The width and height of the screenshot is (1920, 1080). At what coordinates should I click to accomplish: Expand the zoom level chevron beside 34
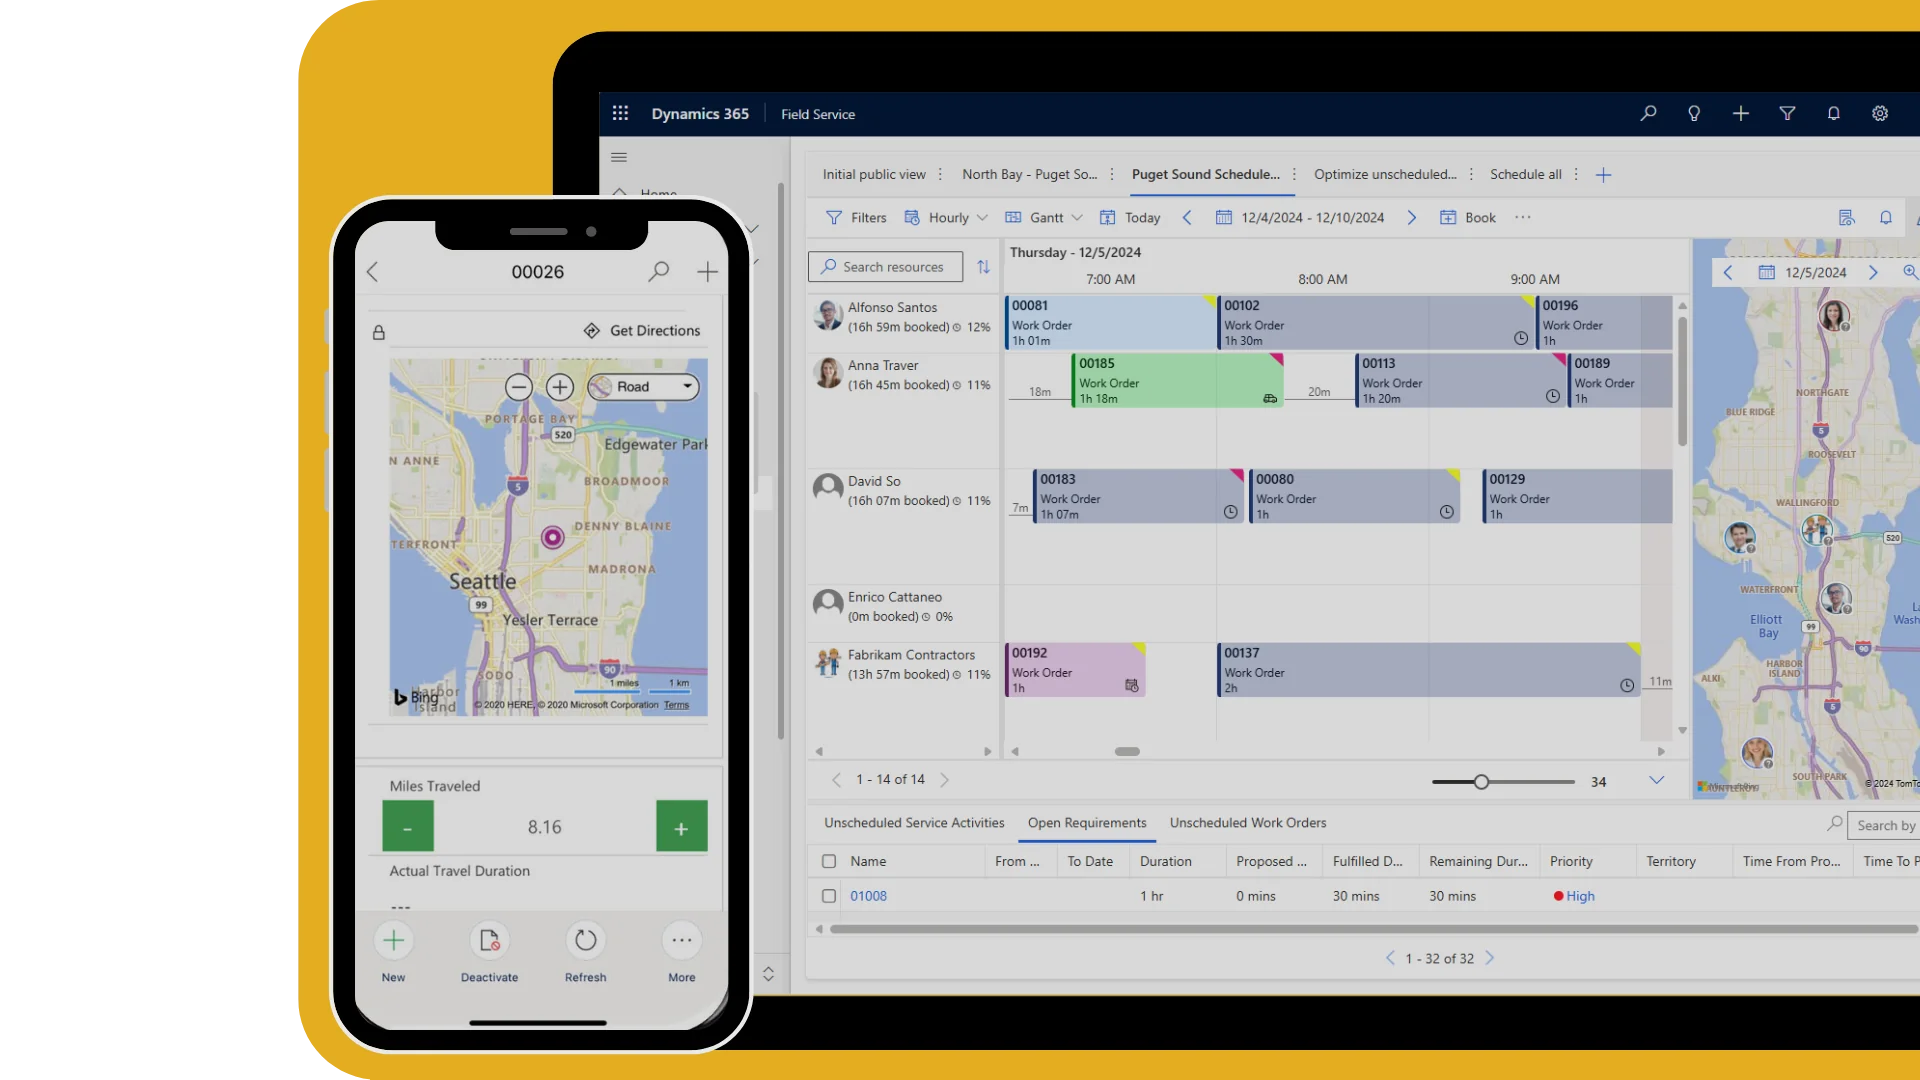[x=1657, y=780]
